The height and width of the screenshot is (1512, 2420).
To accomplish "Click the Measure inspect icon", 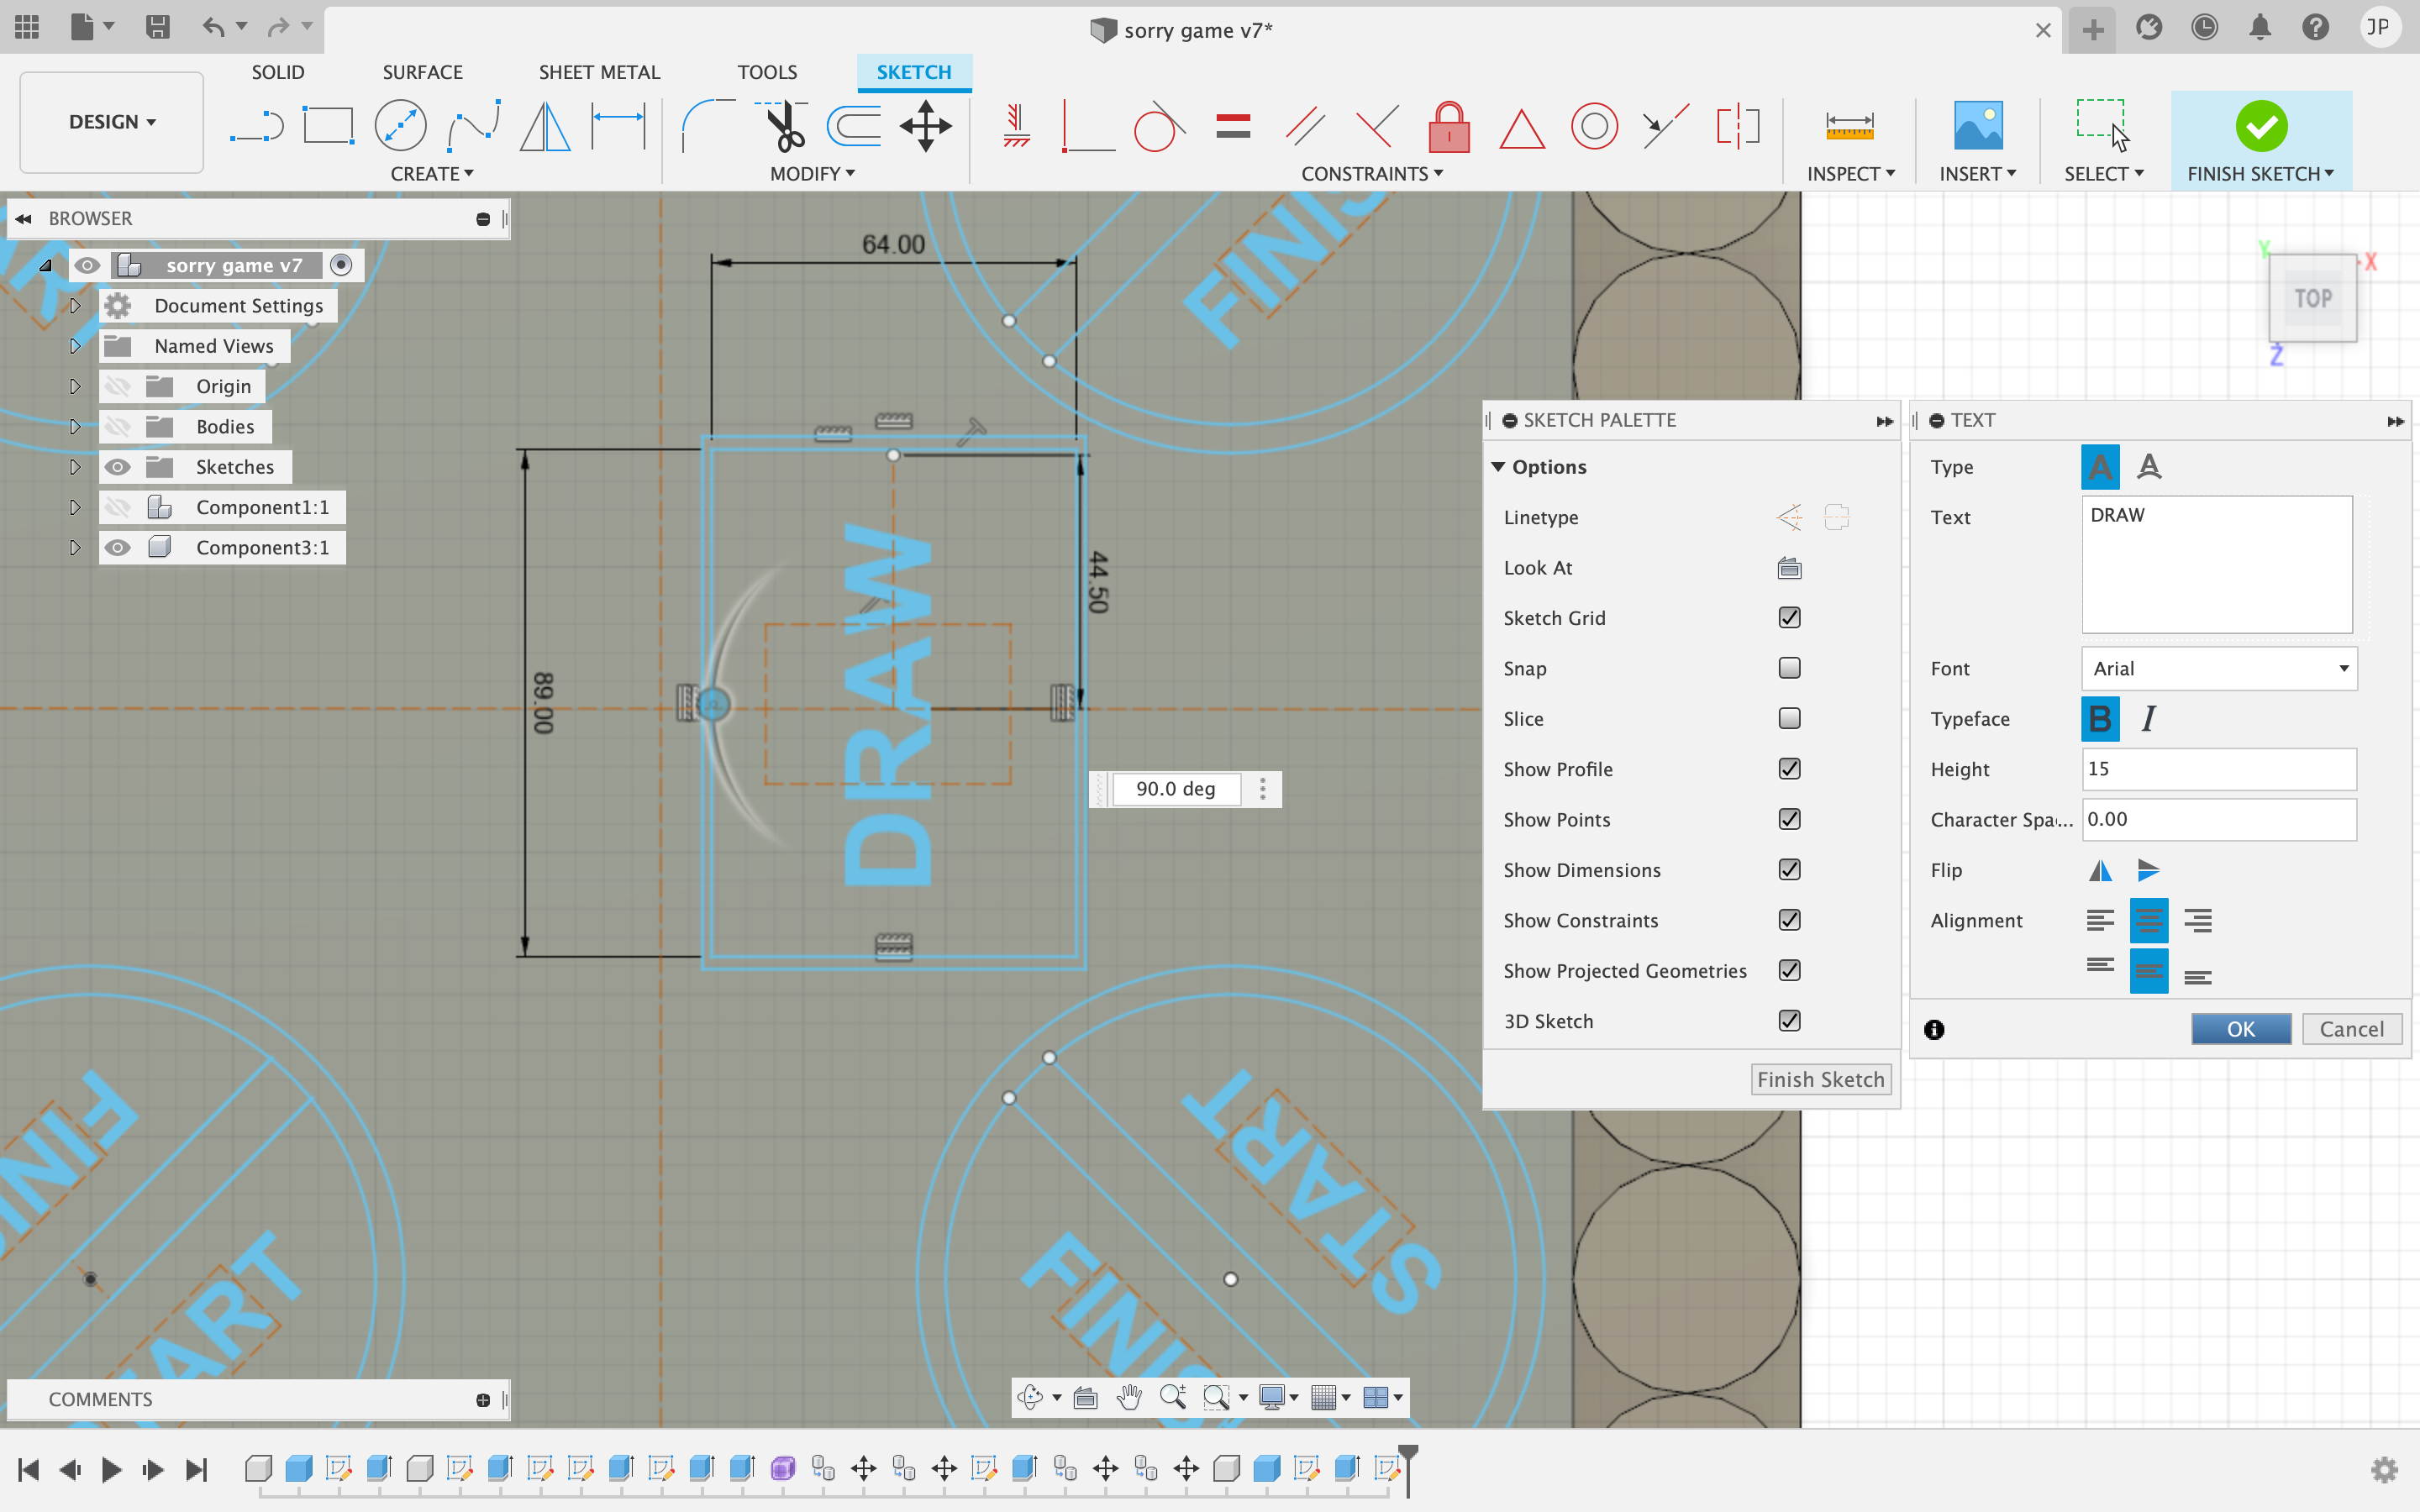I will [1849, 127].
